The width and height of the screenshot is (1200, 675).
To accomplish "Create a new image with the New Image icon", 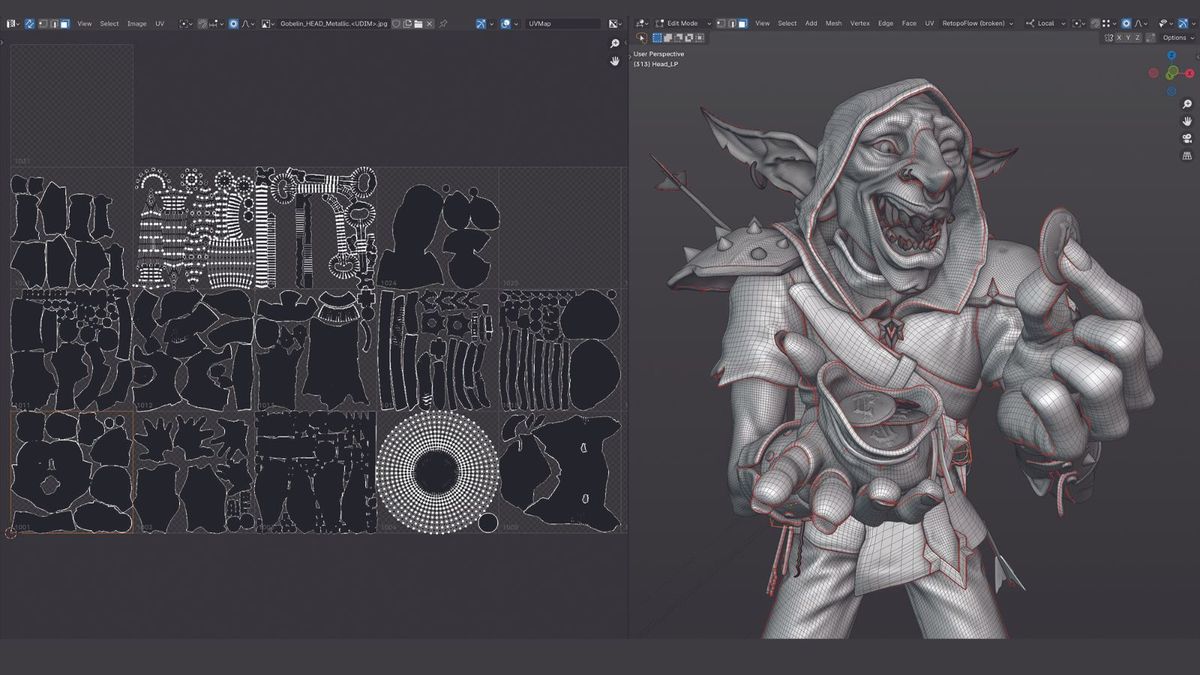I will click(x=406, y=23).
